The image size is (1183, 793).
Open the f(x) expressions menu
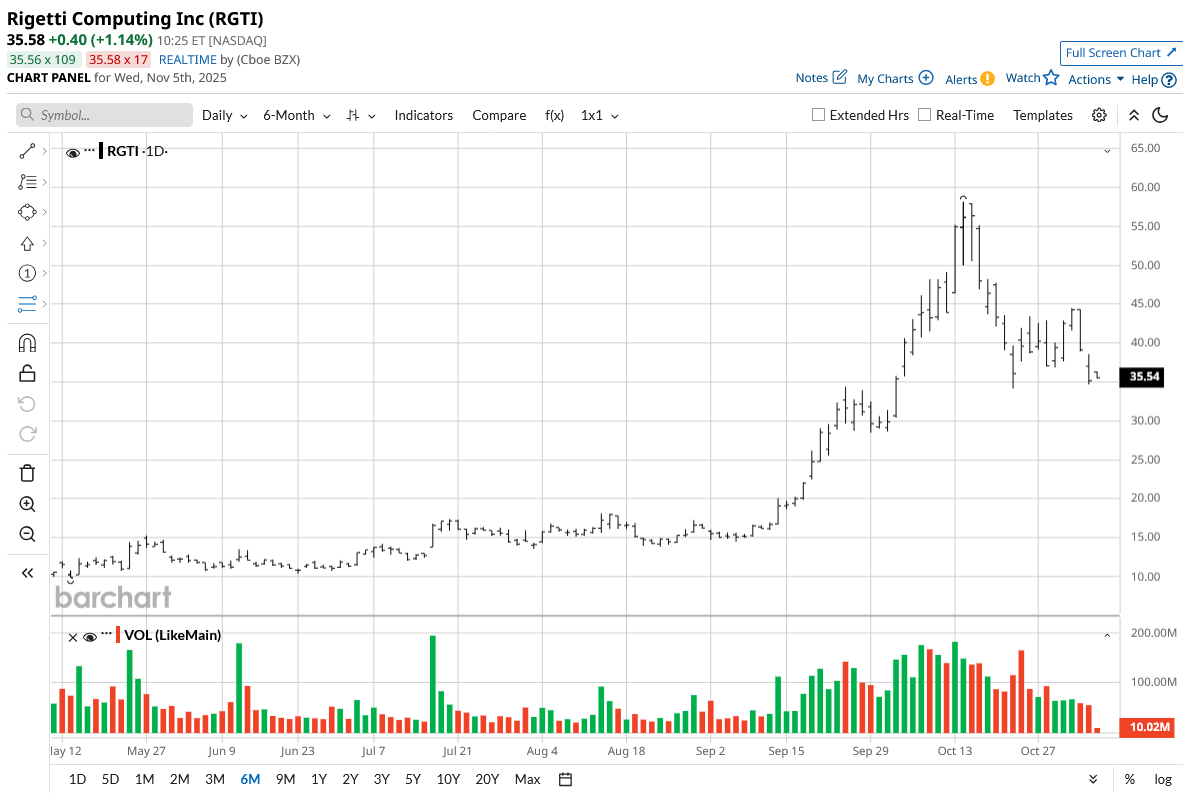(555, 115)
